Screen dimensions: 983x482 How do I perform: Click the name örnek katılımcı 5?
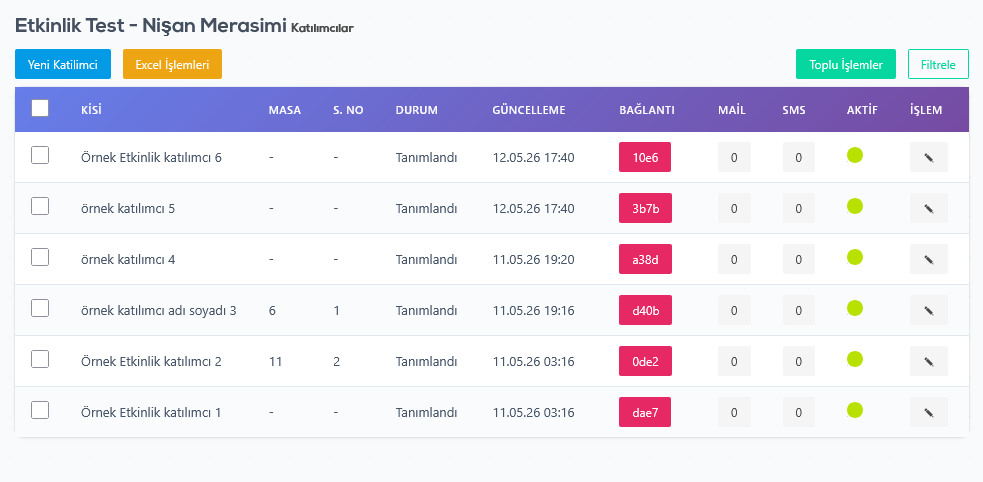point(128,208)
